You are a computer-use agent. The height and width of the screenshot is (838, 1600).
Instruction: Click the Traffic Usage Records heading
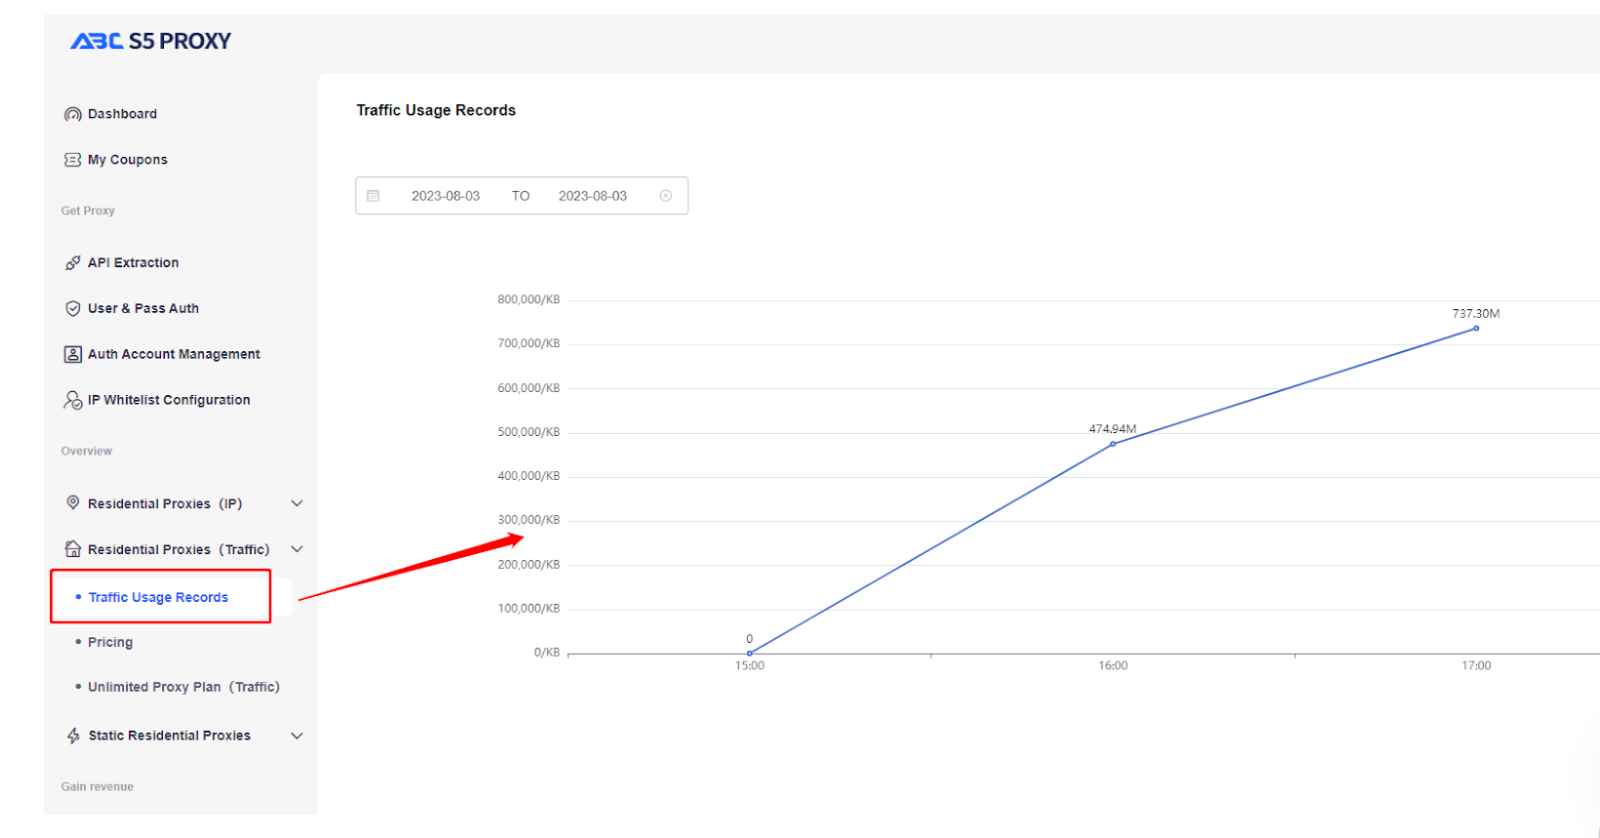tap(436, 110)
